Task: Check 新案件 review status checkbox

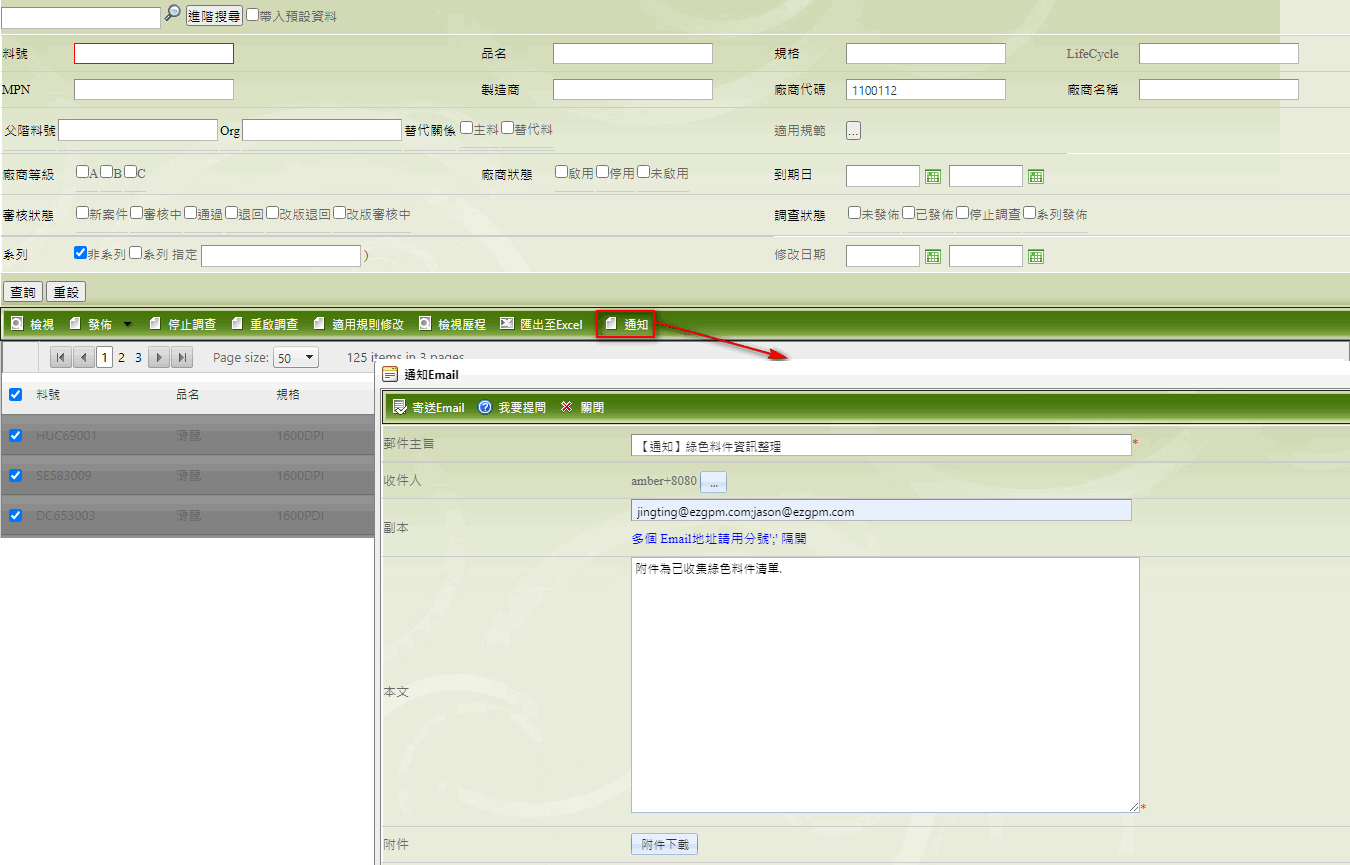Action: click(82, 213)
